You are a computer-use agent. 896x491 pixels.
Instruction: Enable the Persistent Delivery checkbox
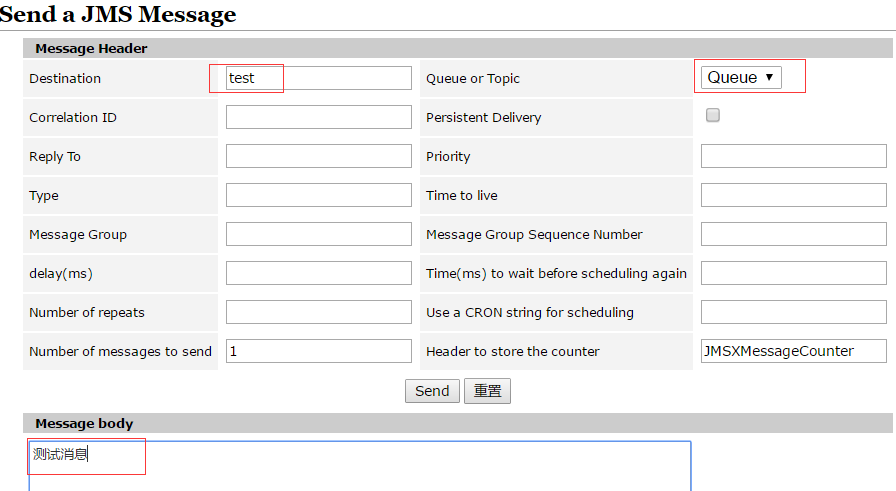(x=713, y=116)
